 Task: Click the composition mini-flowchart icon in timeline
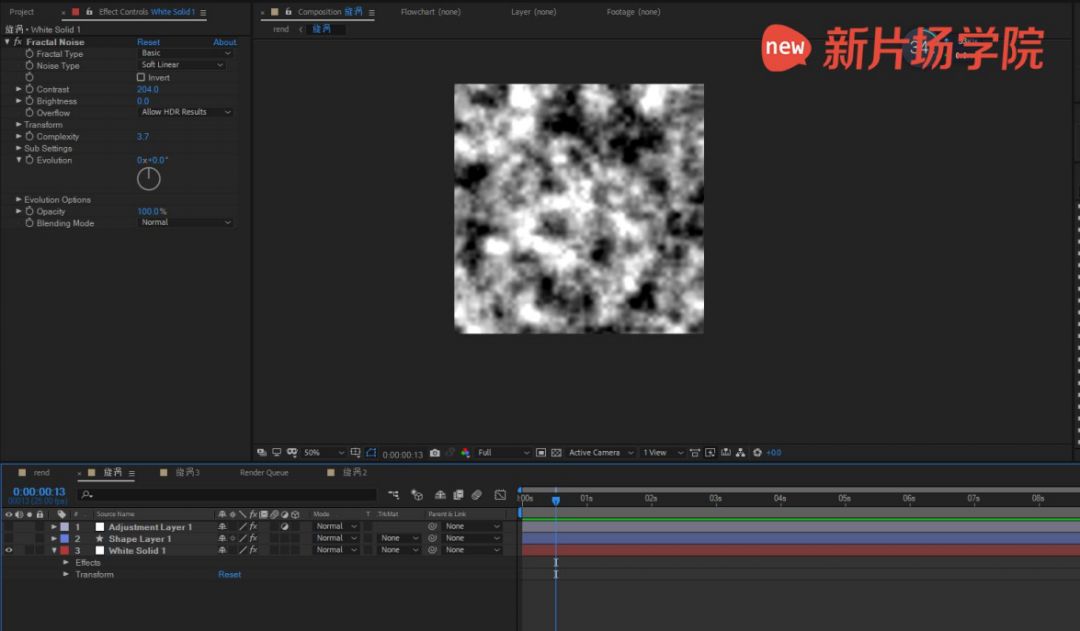click(x=394, y=495)
